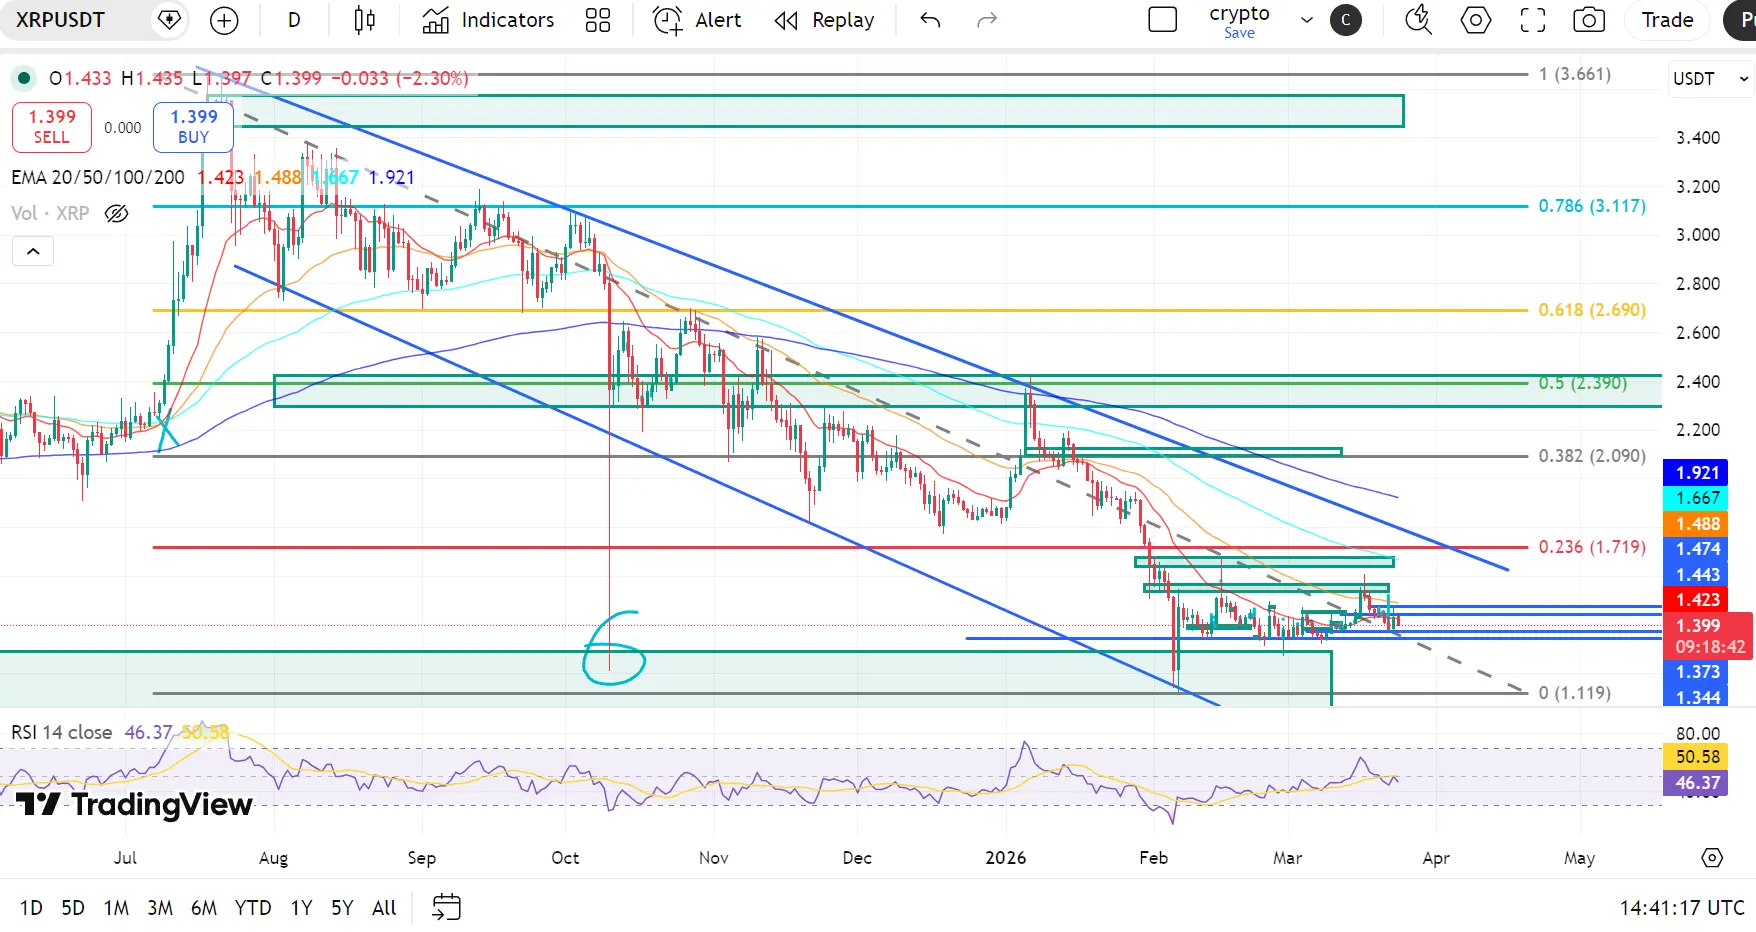1756x932 pixels.
Task: Switch to the YTD date range
Action: click(x=253, y=908)
